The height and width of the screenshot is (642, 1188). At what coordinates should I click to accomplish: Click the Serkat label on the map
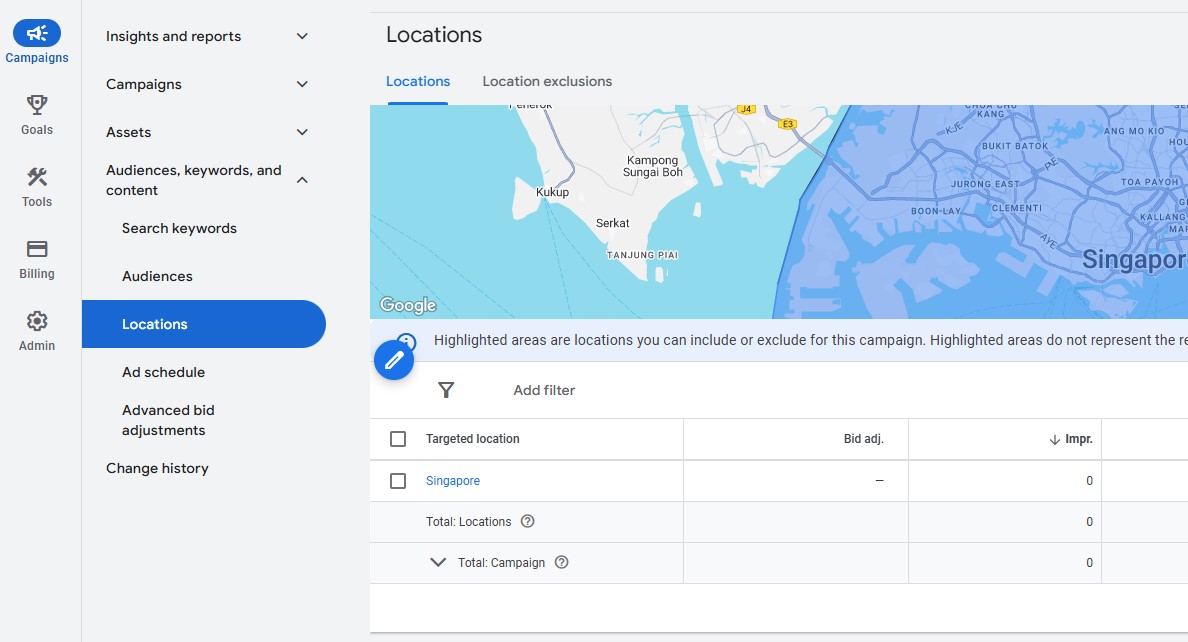pyautogui.click(x=612, y=223)
